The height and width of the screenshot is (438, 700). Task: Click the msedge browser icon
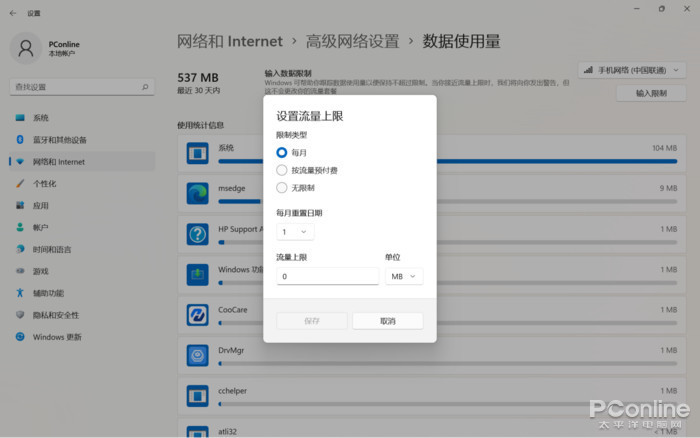point(197,193)
